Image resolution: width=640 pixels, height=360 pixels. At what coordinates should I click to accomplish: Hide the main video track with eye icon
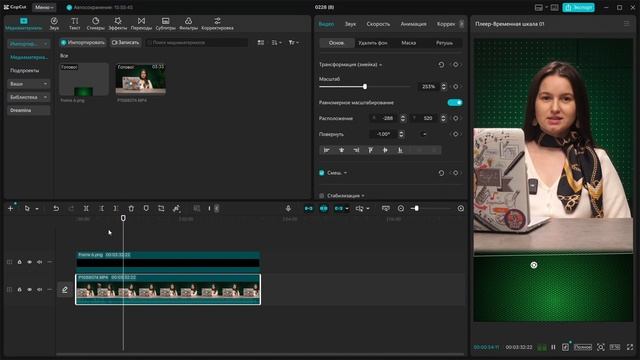(29, 290)
